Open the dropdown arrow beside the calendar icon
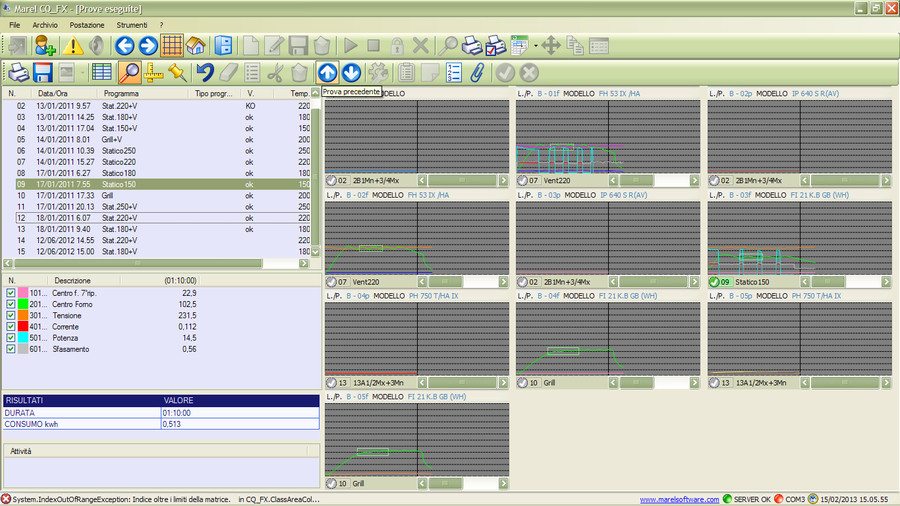The width and height of the screenshot is (900, 506). [x=536, y=45]
